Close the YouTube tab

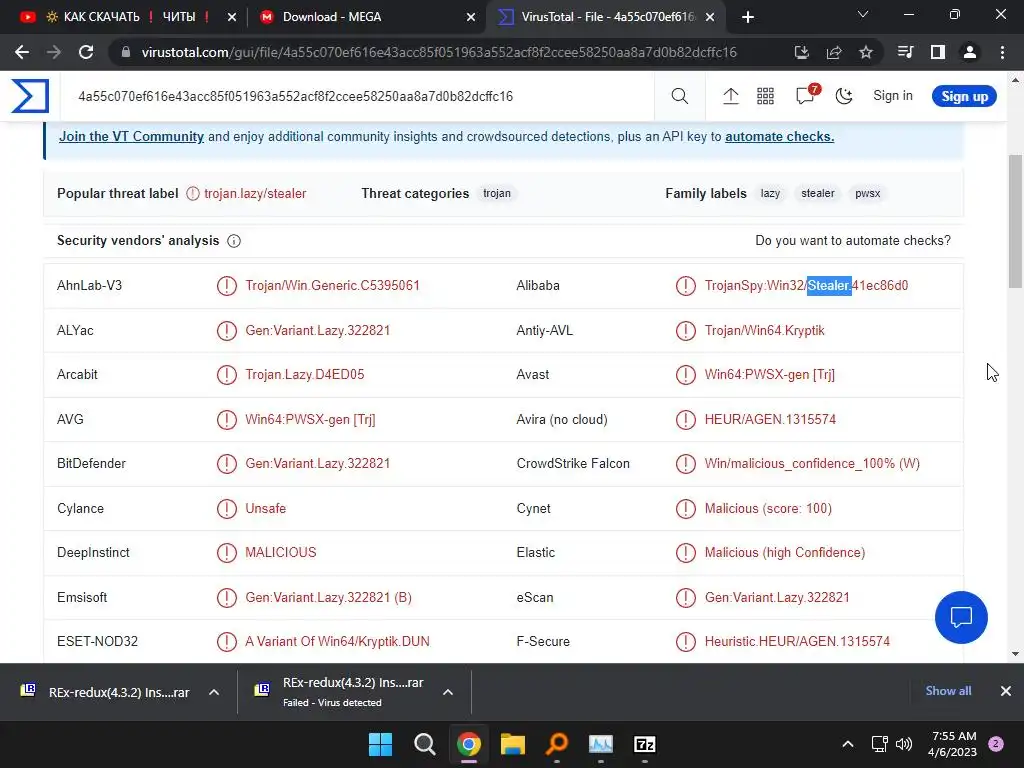coord(232,17)
